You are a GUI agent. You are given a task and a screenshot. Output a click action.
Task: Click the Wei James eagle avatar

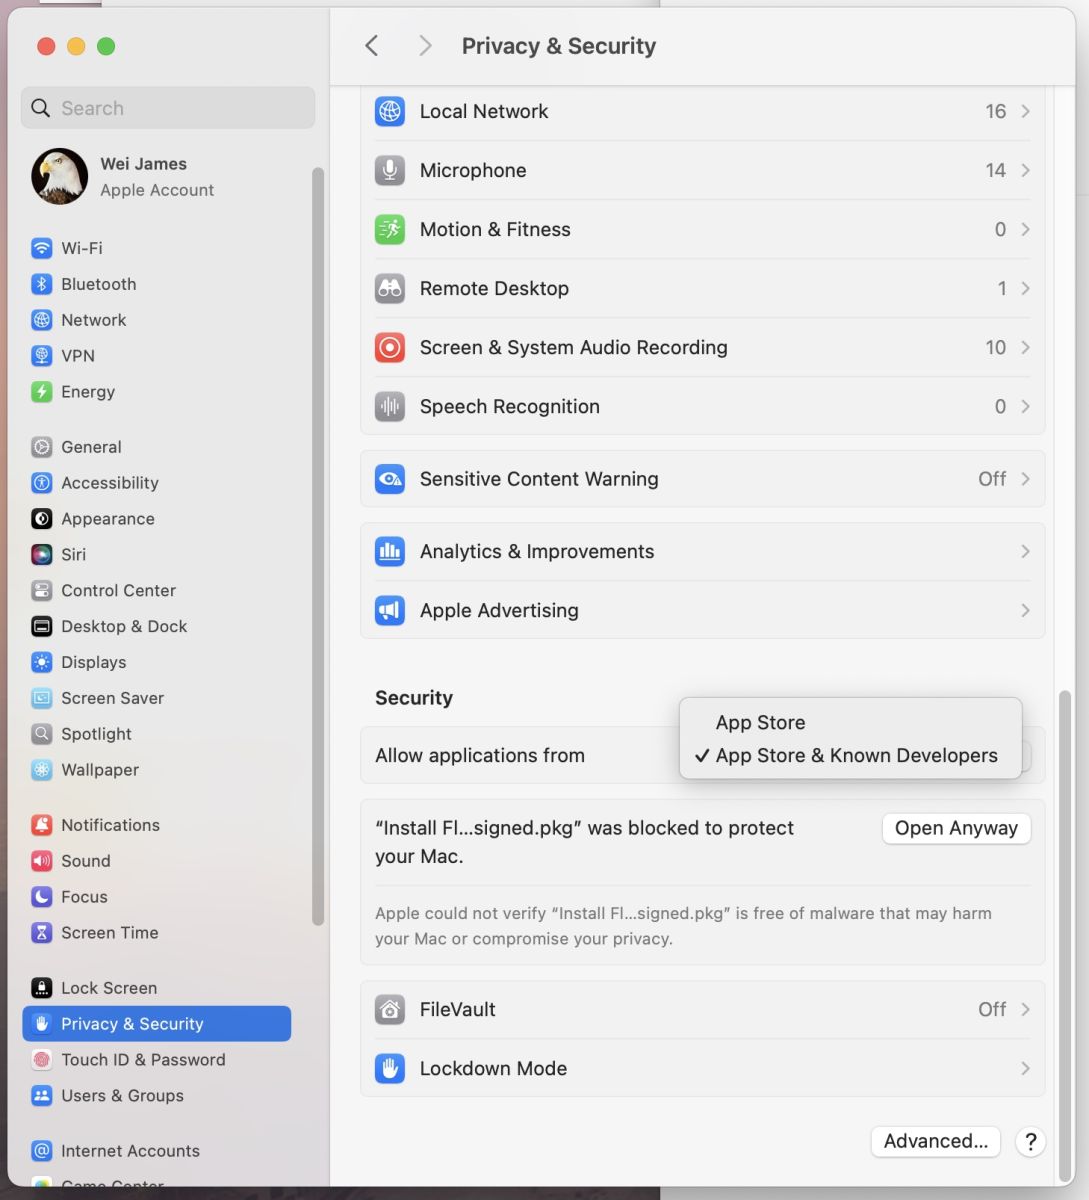[x=60, y=176]
